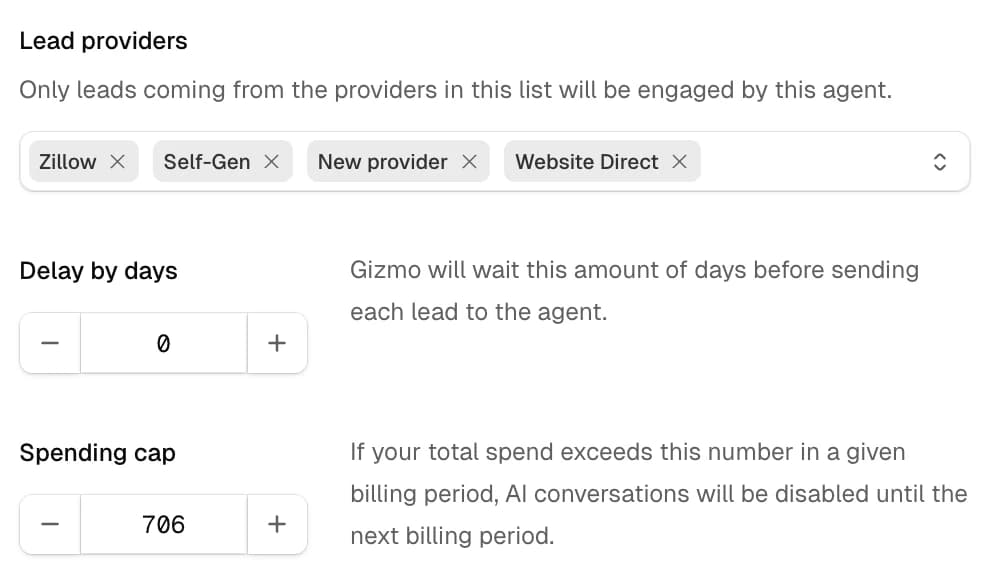Remove the New provider tag
The width and height of the screenshot is (992, 583).
click(x=469, y=162)
